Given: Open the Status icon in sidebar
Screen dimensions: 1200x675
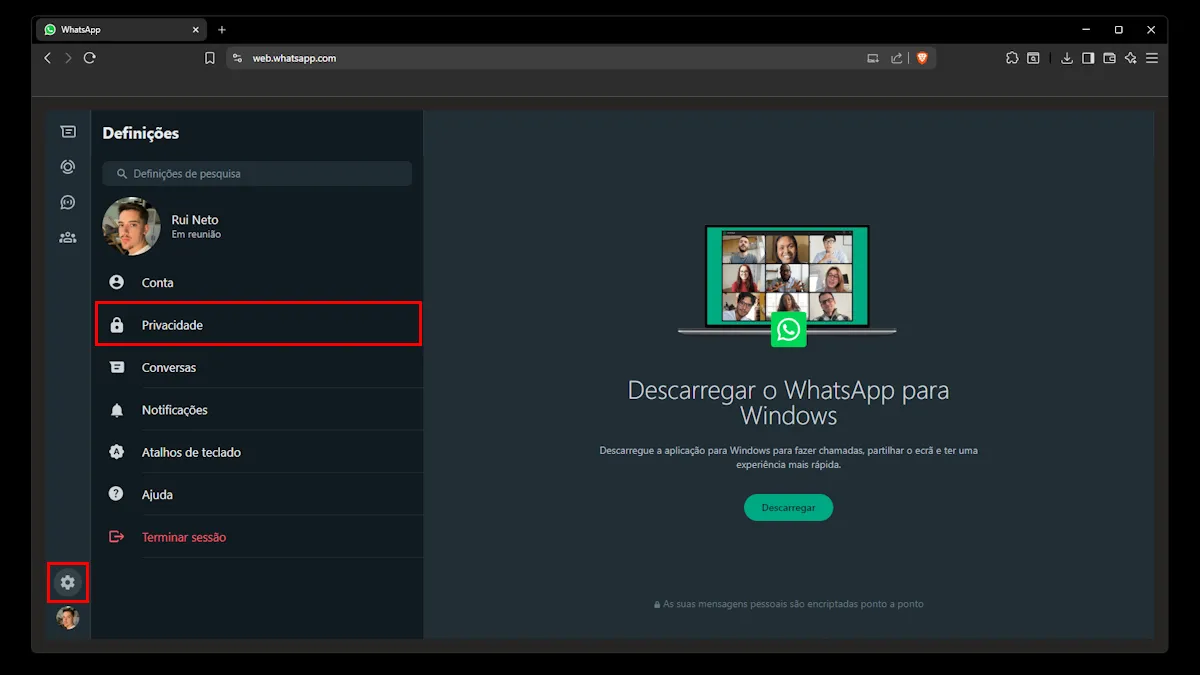Looking at the screenshot, I should click(x=68, y=167).
